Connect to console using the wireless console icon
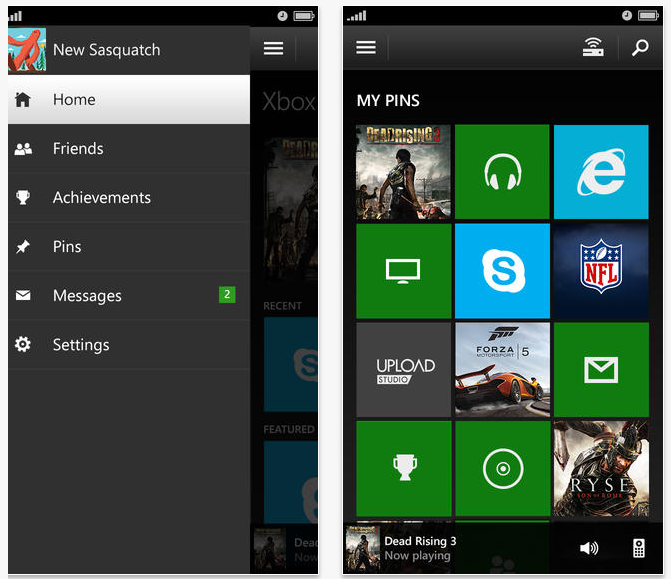 (593, 47)
